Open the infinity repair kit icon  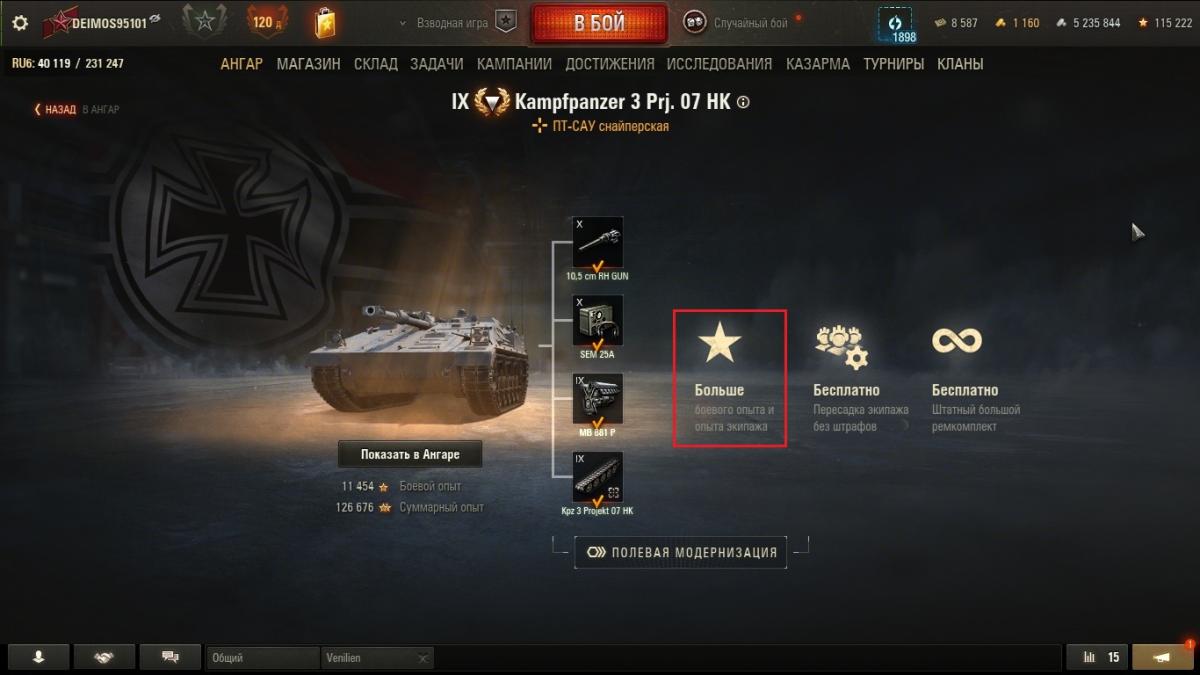point(957,341)
